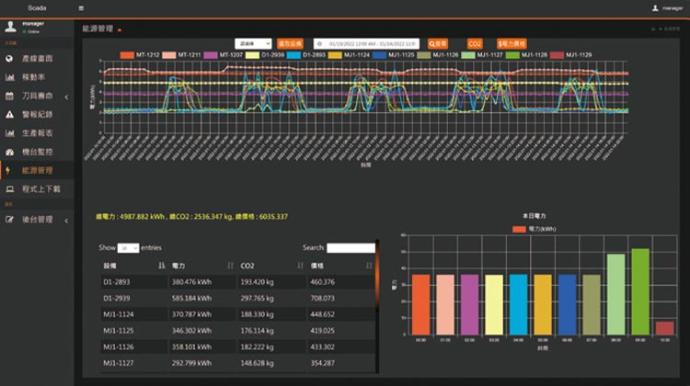Click the 電力(kWh) legend swatch above bar chart
The image size is (690, 386).
(x=519, y=229)
